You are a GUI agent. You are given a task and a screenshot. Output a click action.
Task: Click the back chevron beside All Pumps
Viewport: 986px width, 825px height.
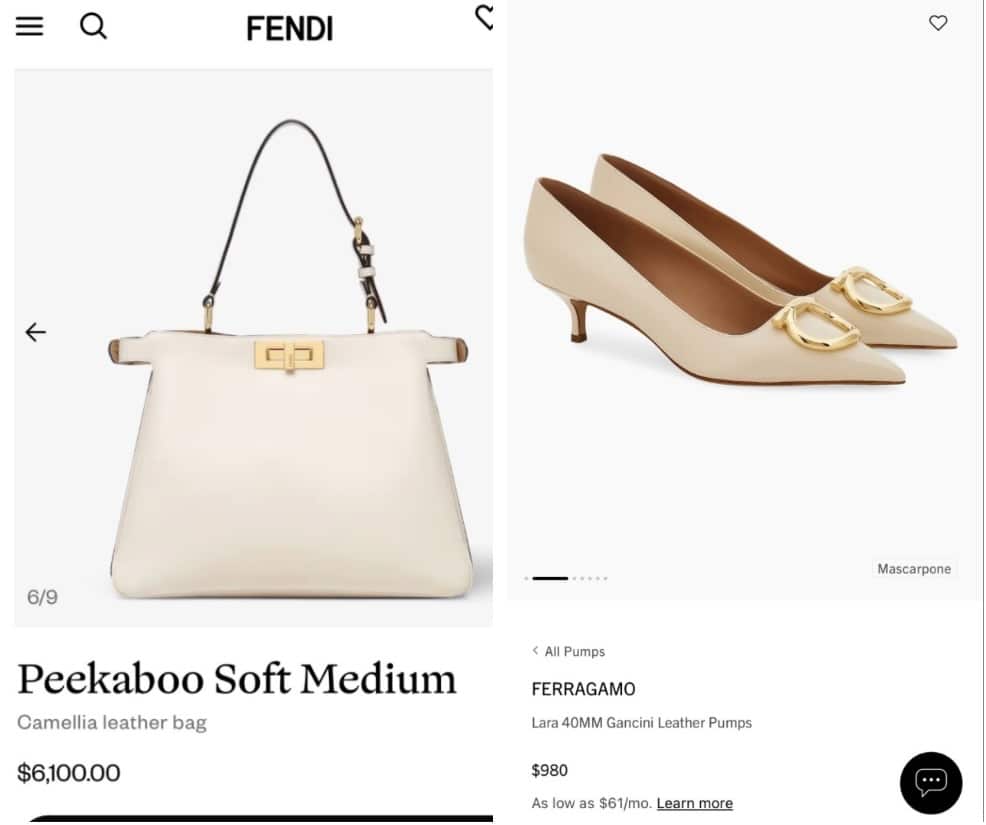[535, 651]
